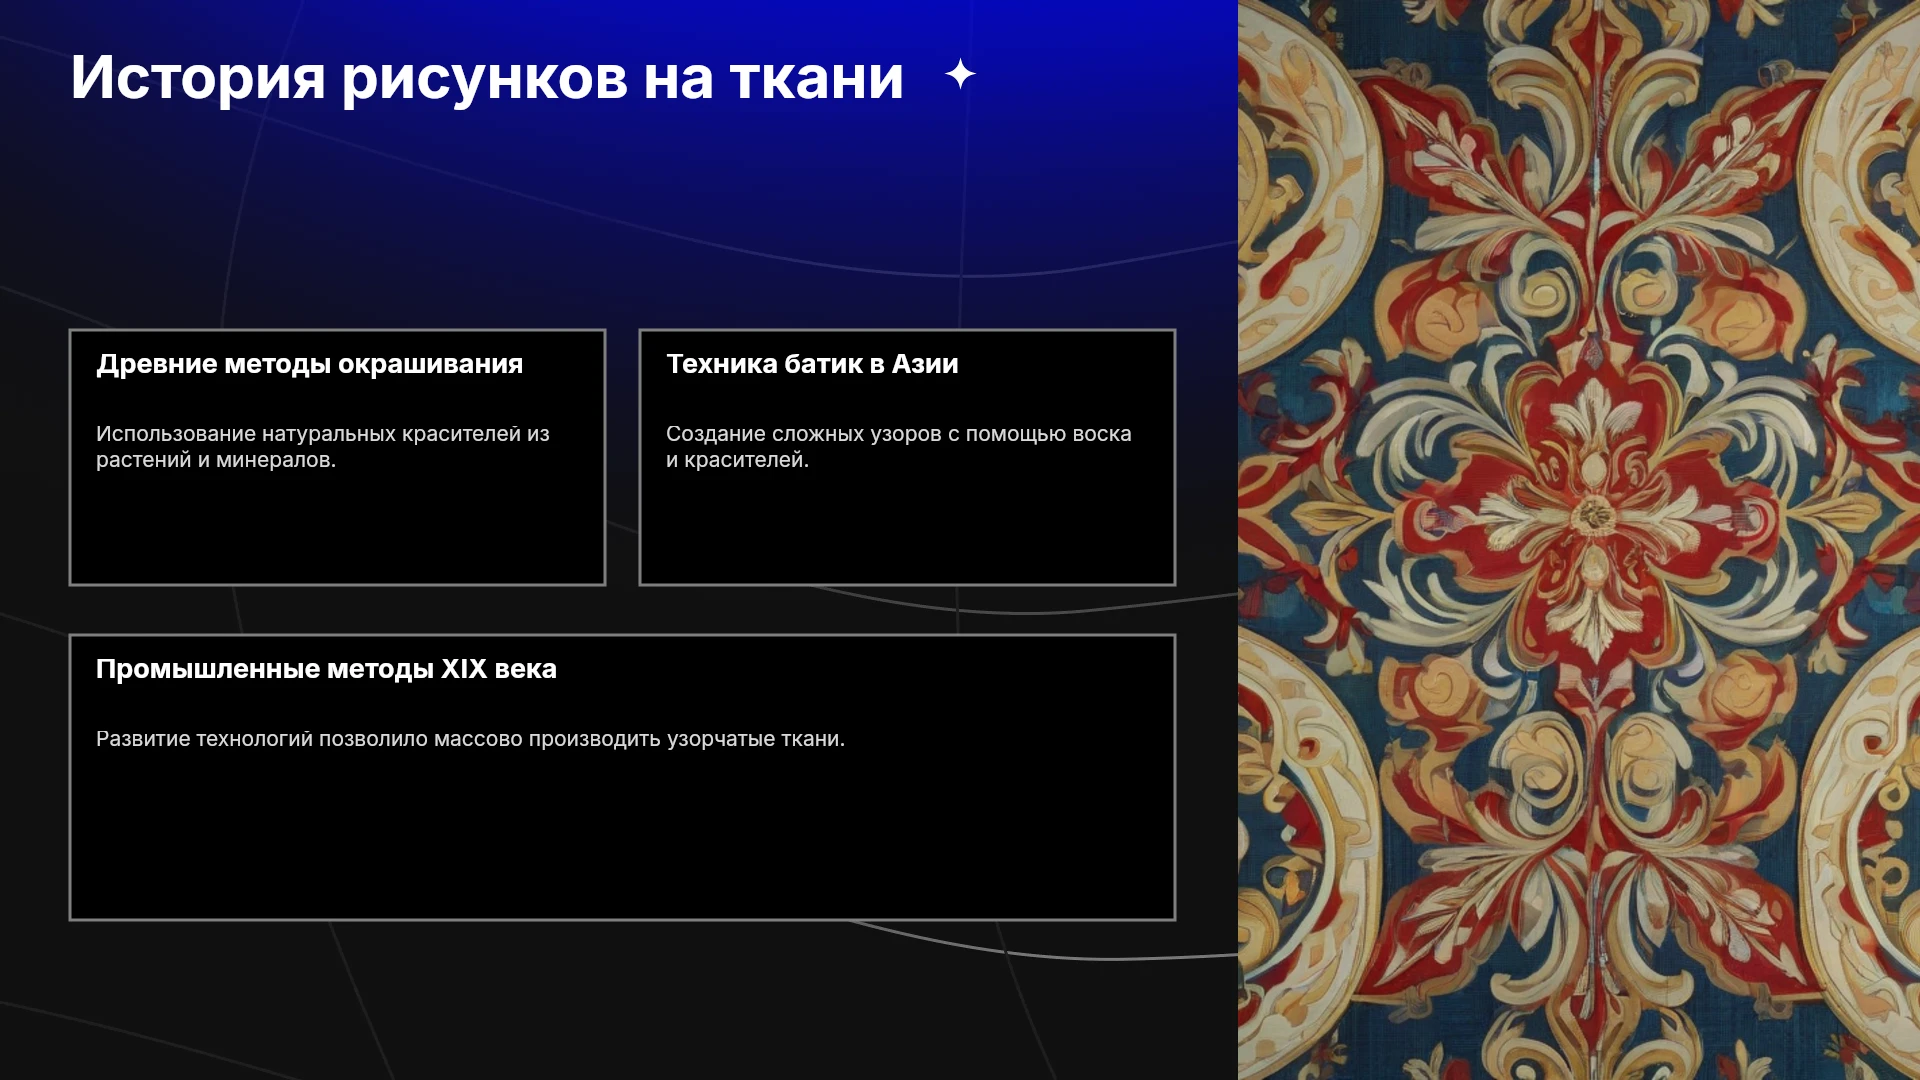Image resolution: width=1920 pixels, height=1080 pixels.
Task: Click the empty area in the ancient dyeing card
Action: 337,528
